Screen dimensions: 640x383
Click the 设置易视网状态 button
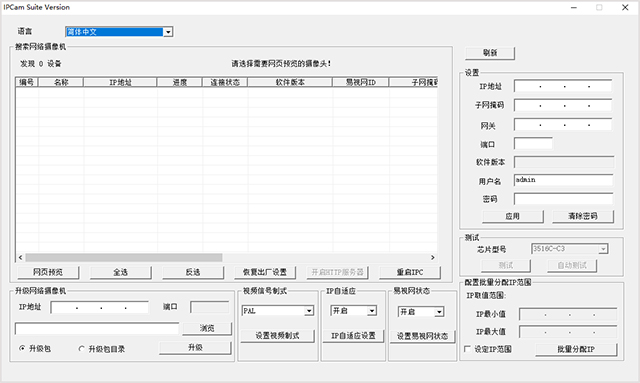tap(422, 336)
